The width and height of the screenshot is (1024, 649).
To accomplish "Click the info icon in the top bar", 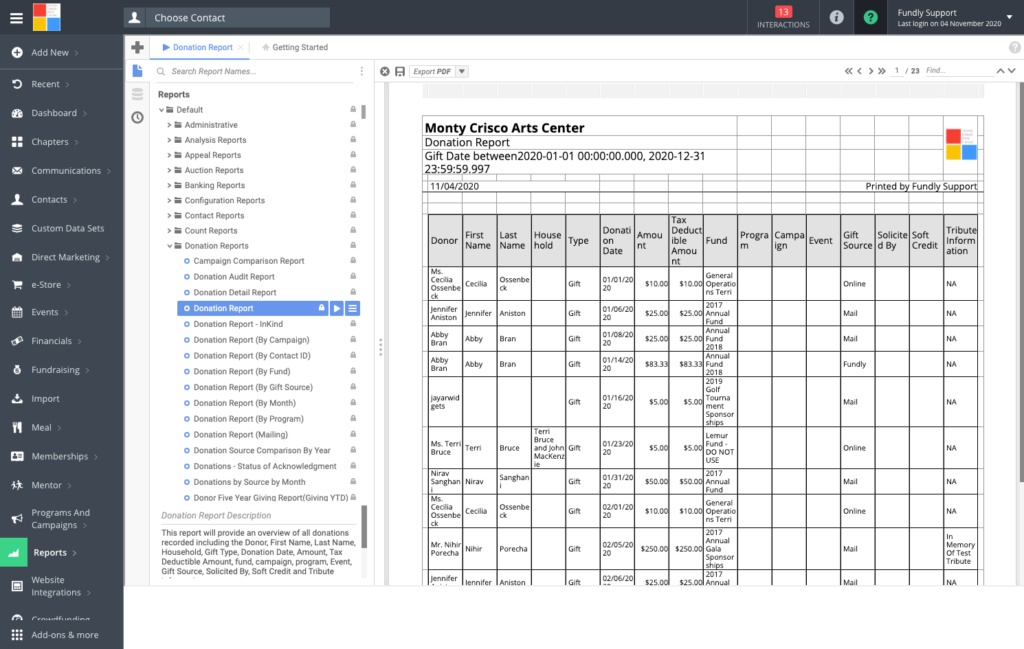I will click(x=836, y=17).
